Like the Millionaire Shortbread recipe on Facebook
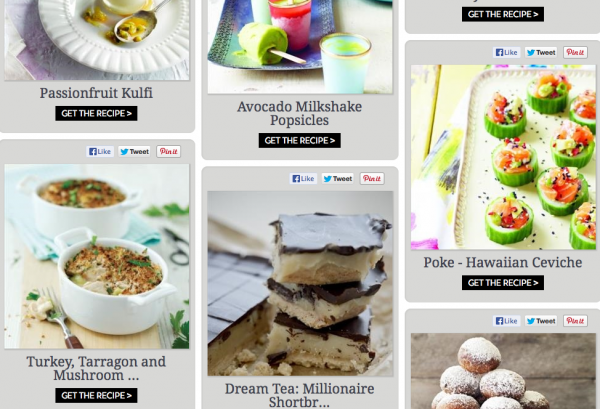This screenshot has height=409, width=600. 303,179
